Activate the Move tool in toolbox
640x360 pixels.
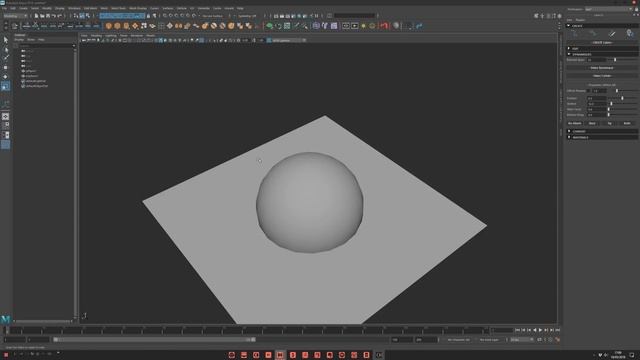click(x=5, y=67)
